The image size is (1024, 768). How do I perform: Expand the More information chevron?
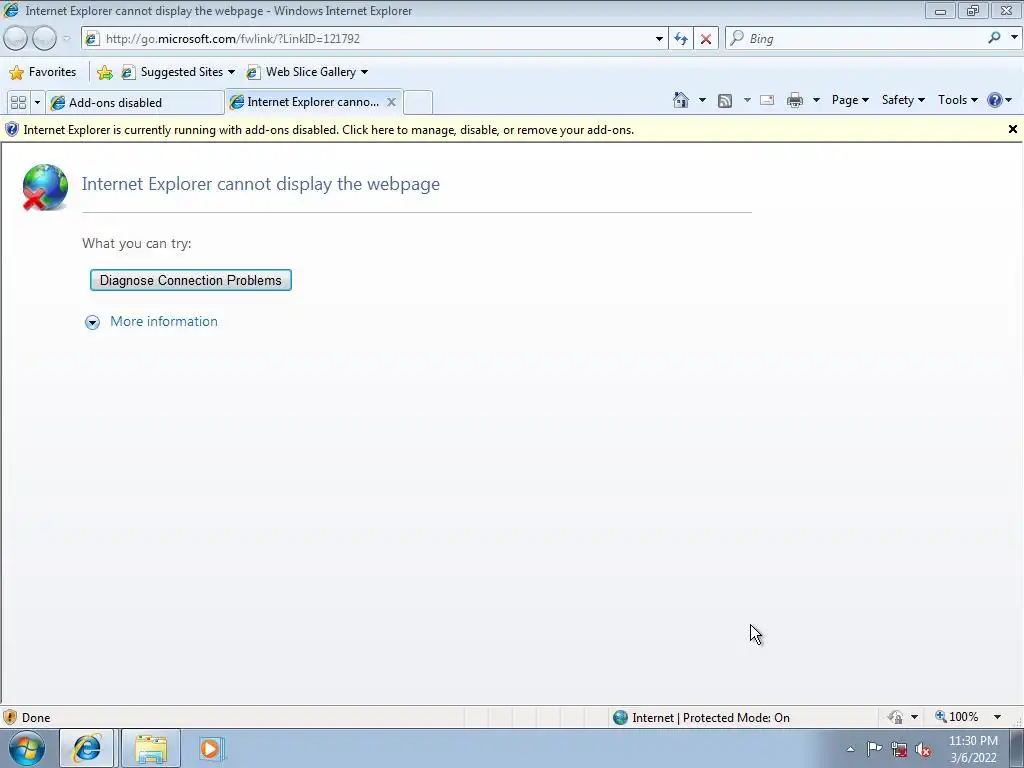tap(92, 322)
